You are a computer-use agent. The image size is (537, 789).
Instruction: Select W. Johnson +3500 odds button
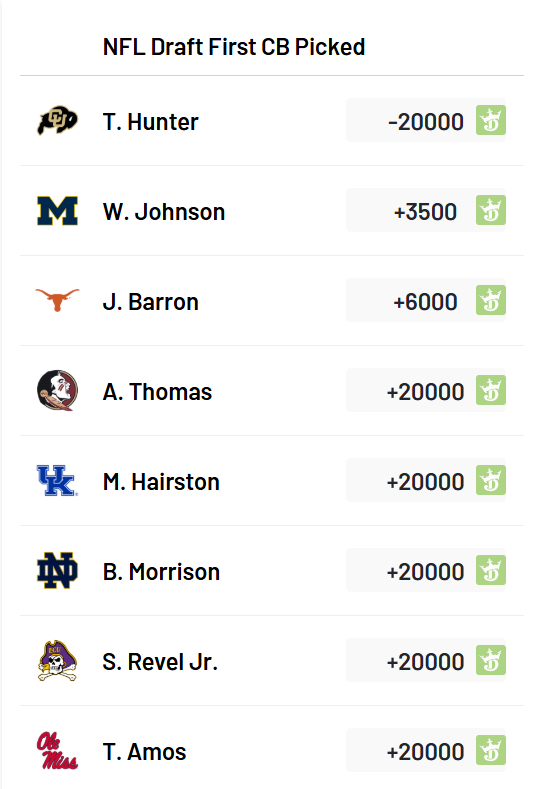click(426, 210)
